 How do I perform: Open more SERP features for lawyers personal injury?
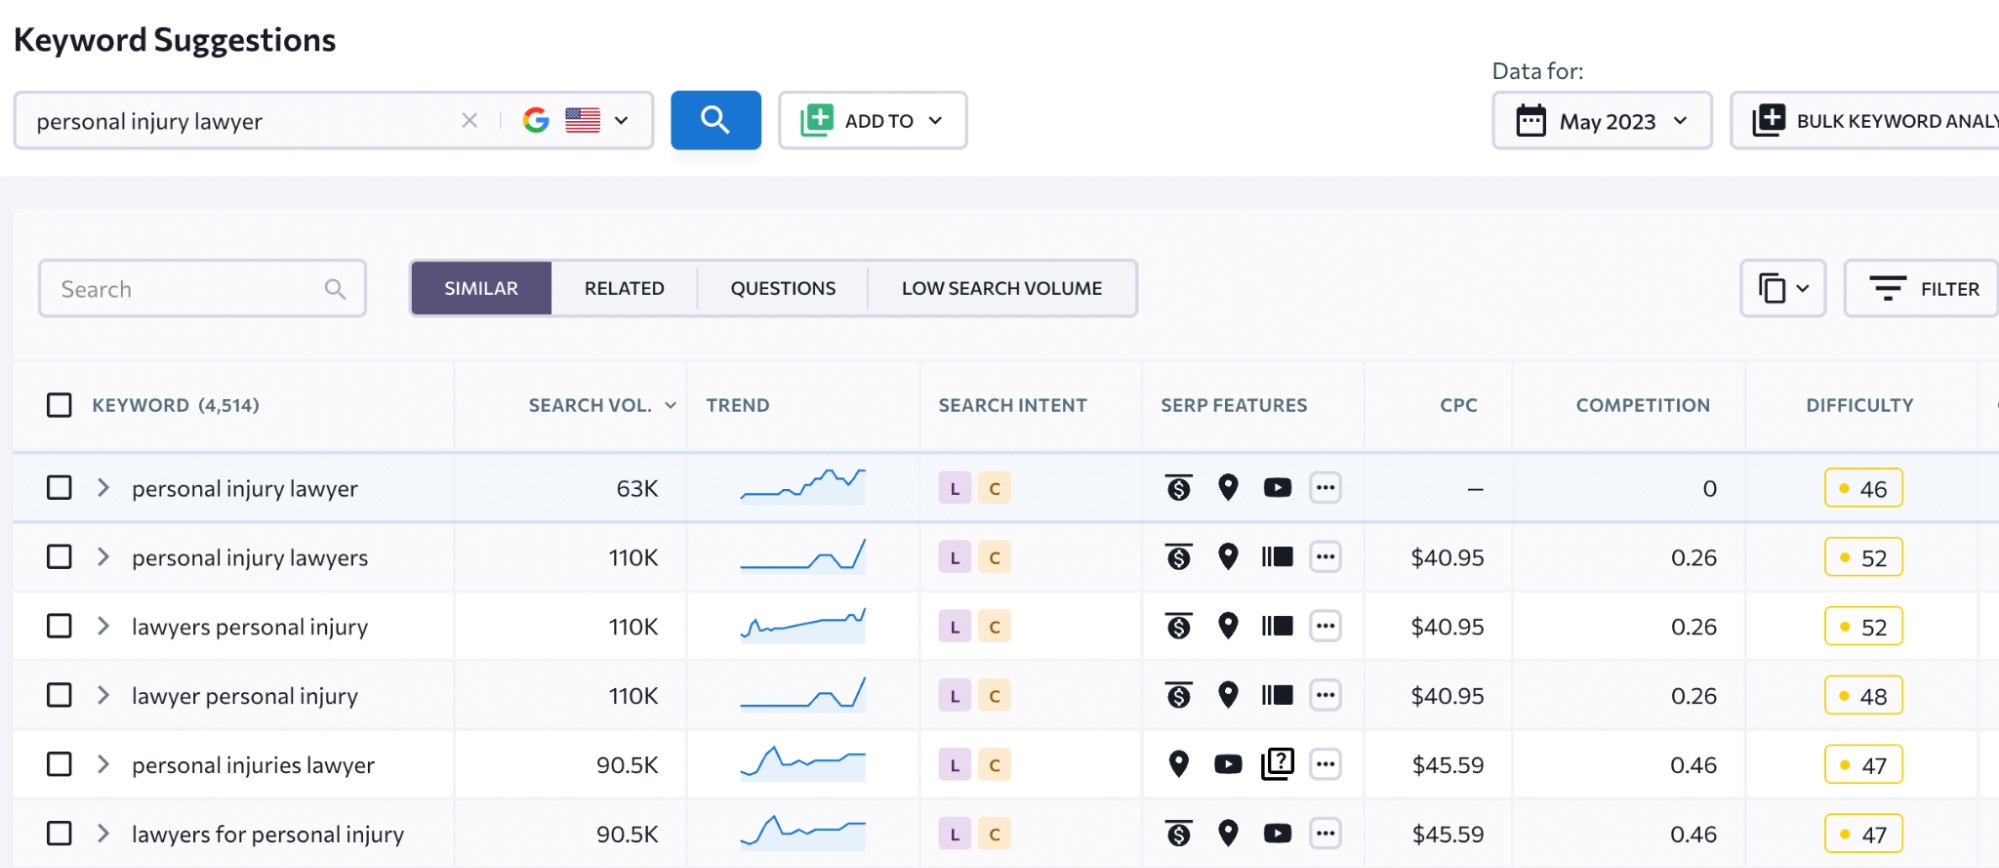(x=1325, y=627)
